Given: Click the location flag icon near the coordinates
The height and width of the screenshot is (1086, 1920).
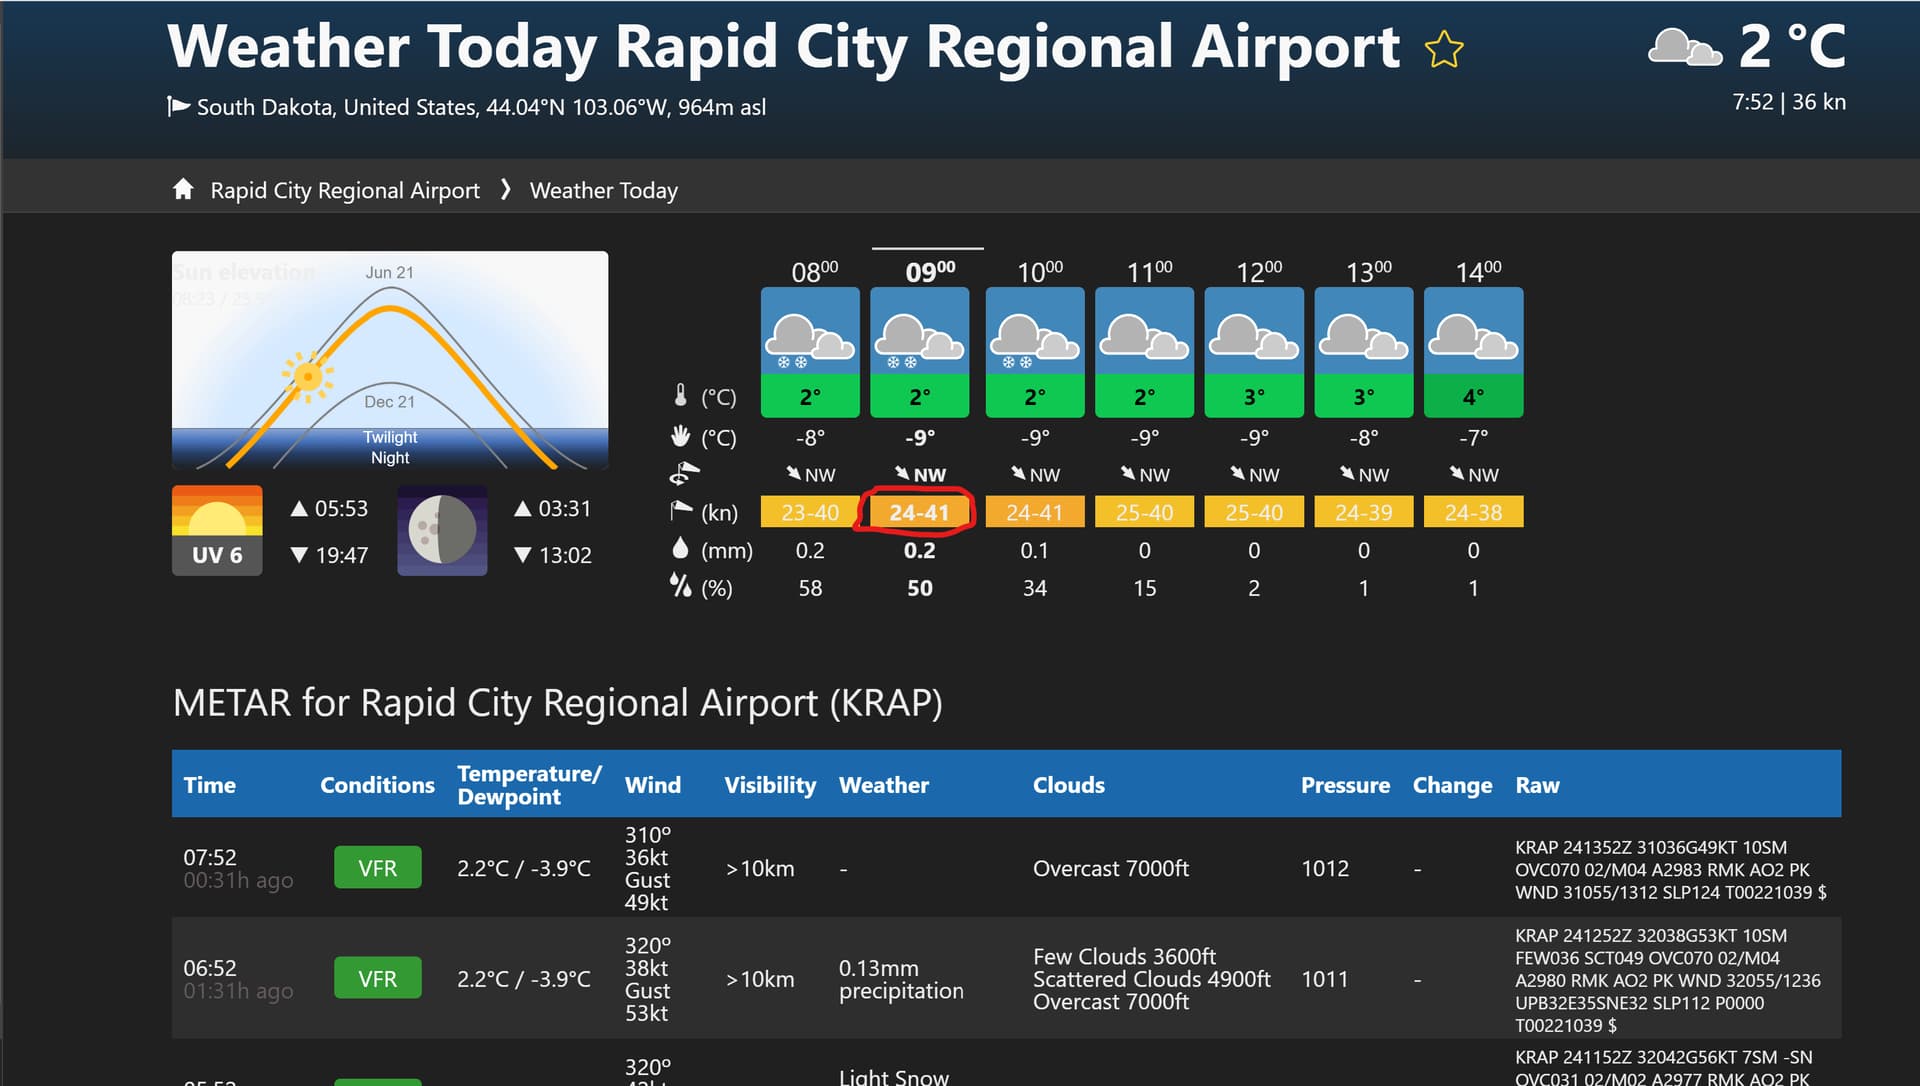Looking at the screenshot, I should pyautogui.click(x=177, y=105).
